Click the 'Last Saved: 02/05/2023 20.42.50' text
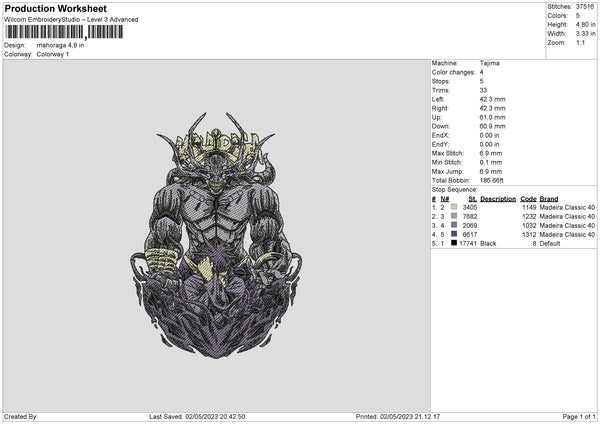Viewport: 600px width, 424px height. click(197, 416)
